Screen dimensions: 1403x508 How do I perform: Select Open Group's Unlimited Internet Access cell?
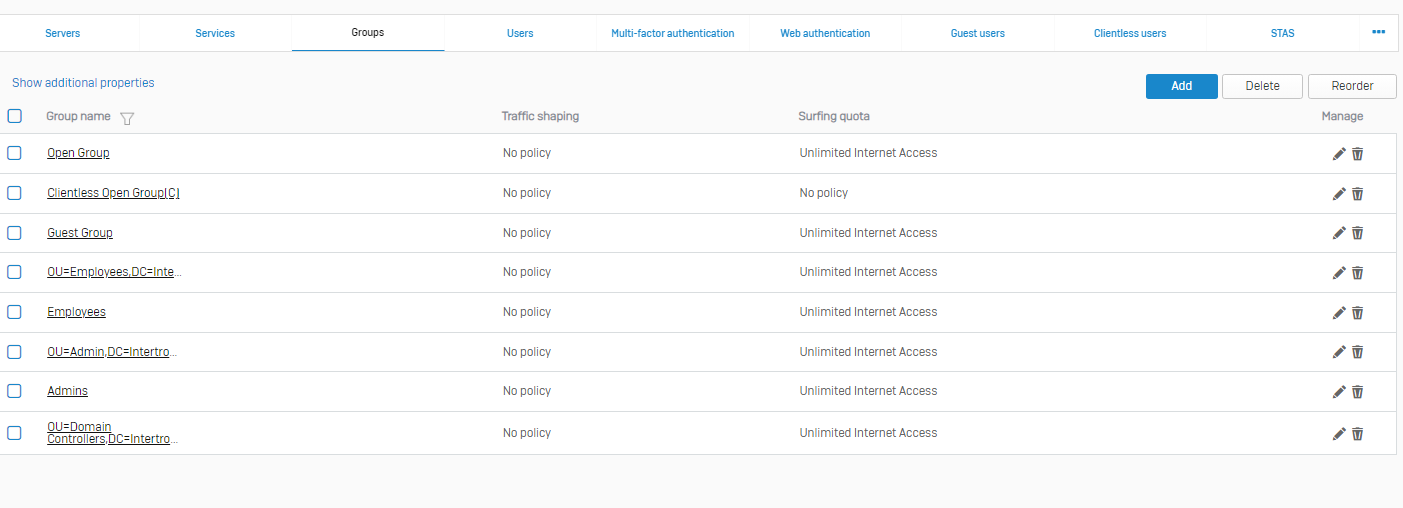(868, 153)
